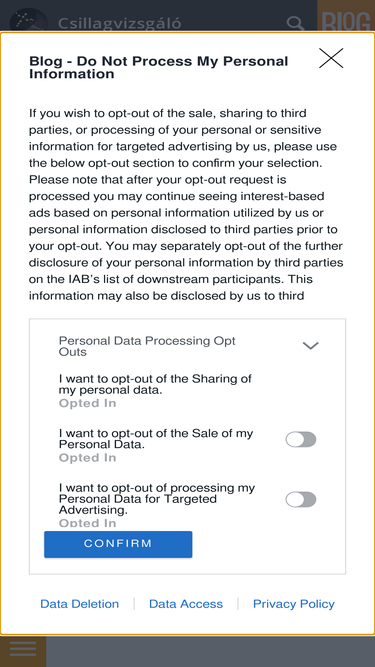Click Opted In status under Sharing option
The width and height of the screenshot is (375, 667).
tap(87, 403)
